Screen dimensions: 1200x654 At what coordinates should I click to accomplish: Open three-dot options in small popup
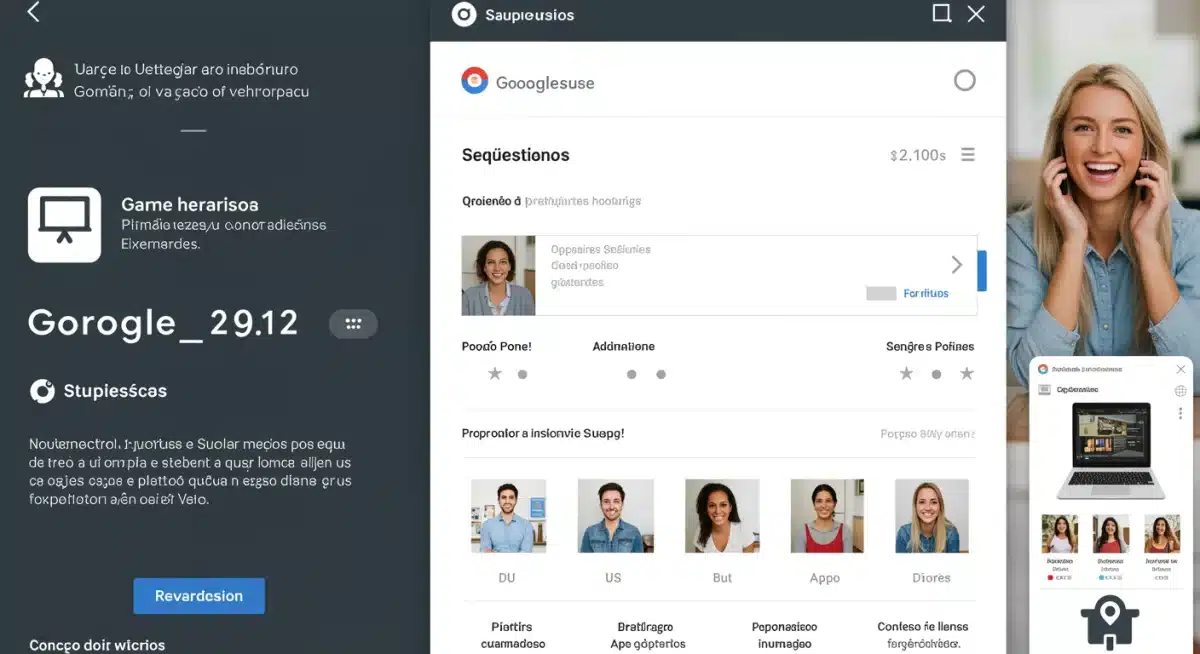click(1180, 413)
